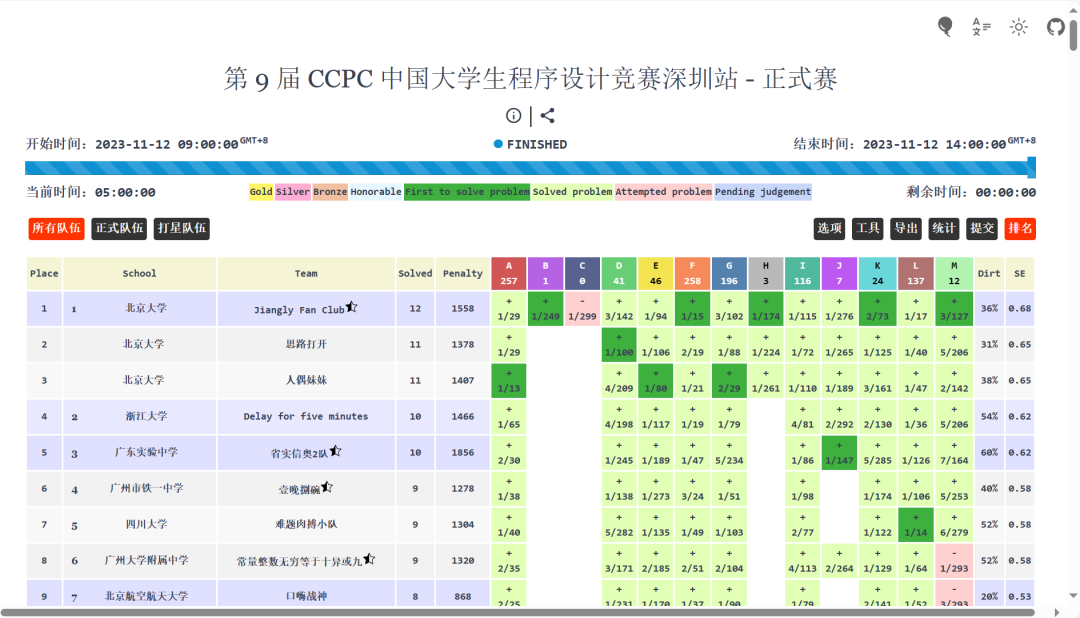Switch to the 排名 ranking view
Viewport: 1080px width, 618px height.
coord(1020,229)
